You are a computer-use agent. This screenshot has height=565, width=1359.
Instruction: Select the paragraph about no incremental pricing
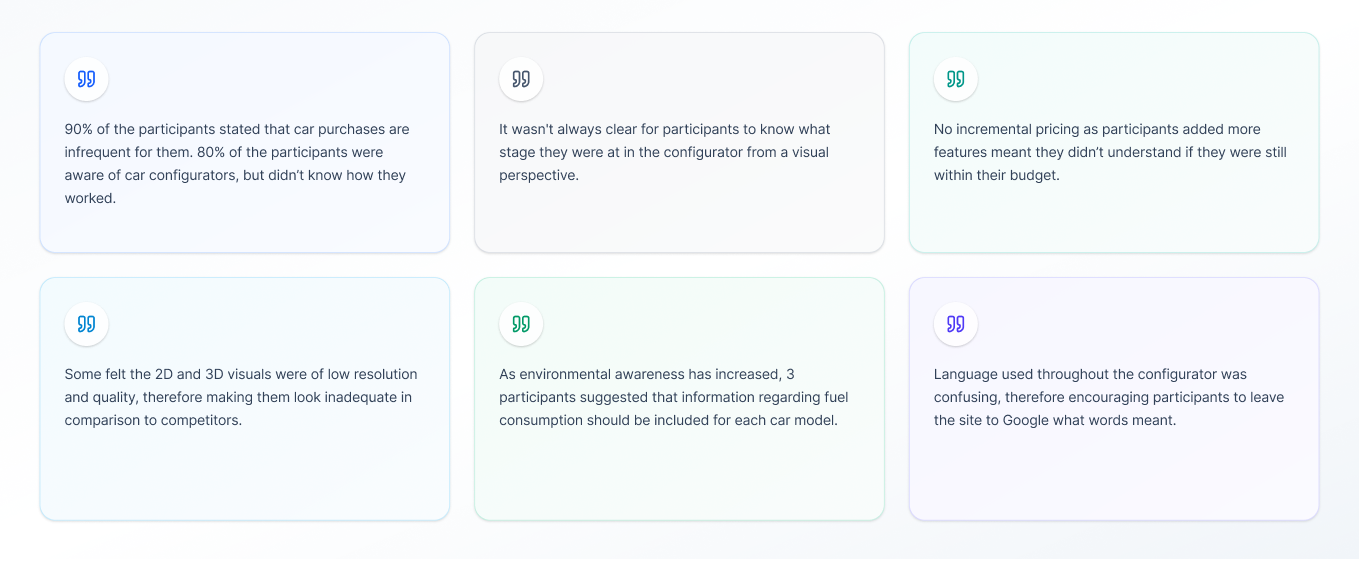point(1110,152)
